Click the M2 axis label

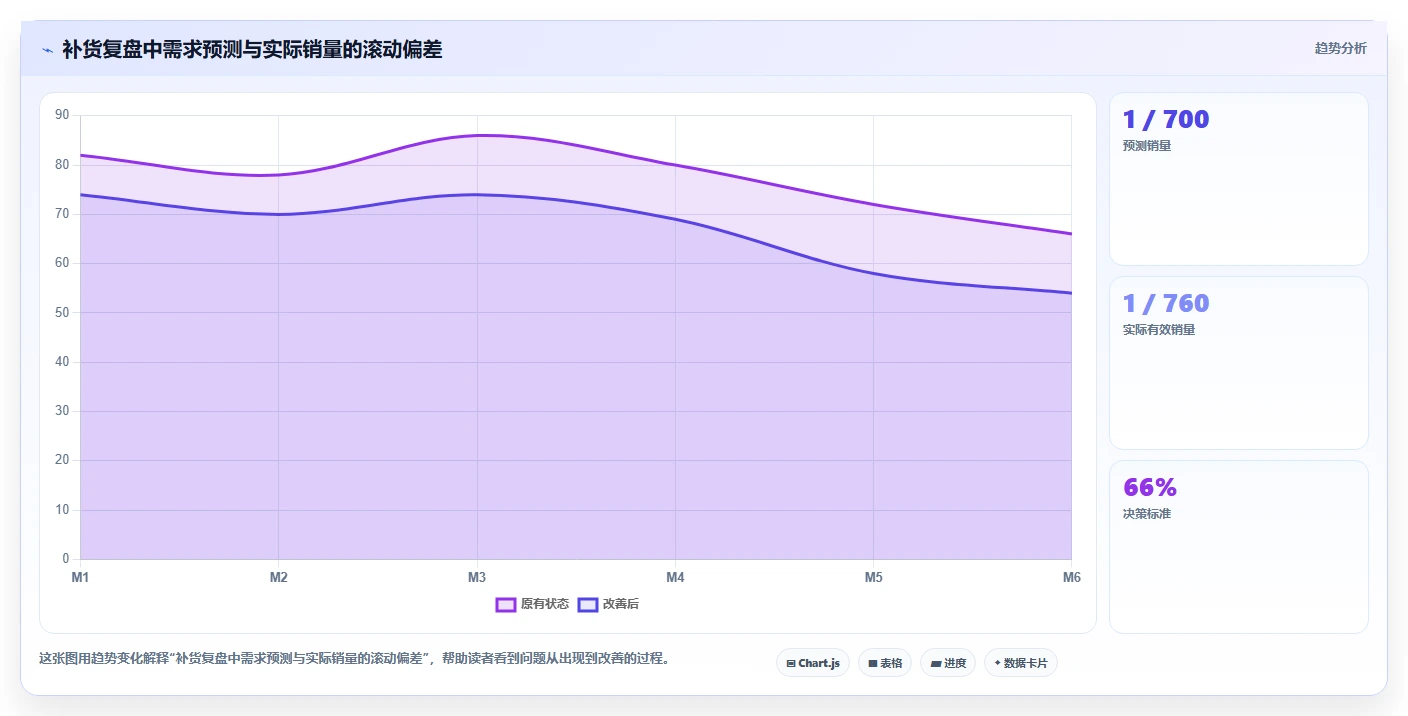[x=279, y=577]
